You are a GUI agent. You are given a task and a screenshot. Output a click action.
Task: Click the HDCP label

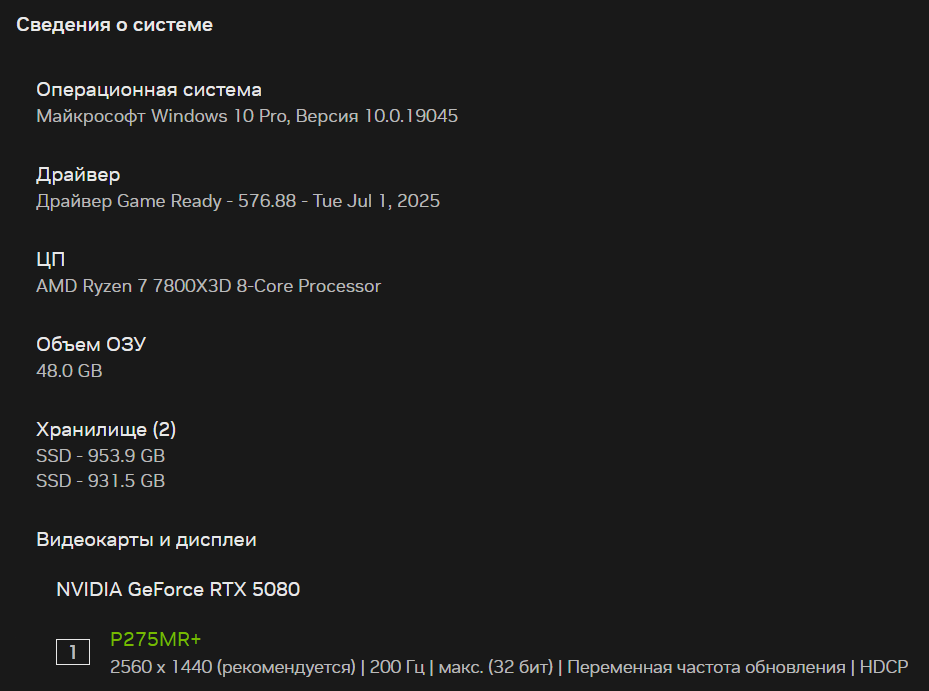[883, 667]
